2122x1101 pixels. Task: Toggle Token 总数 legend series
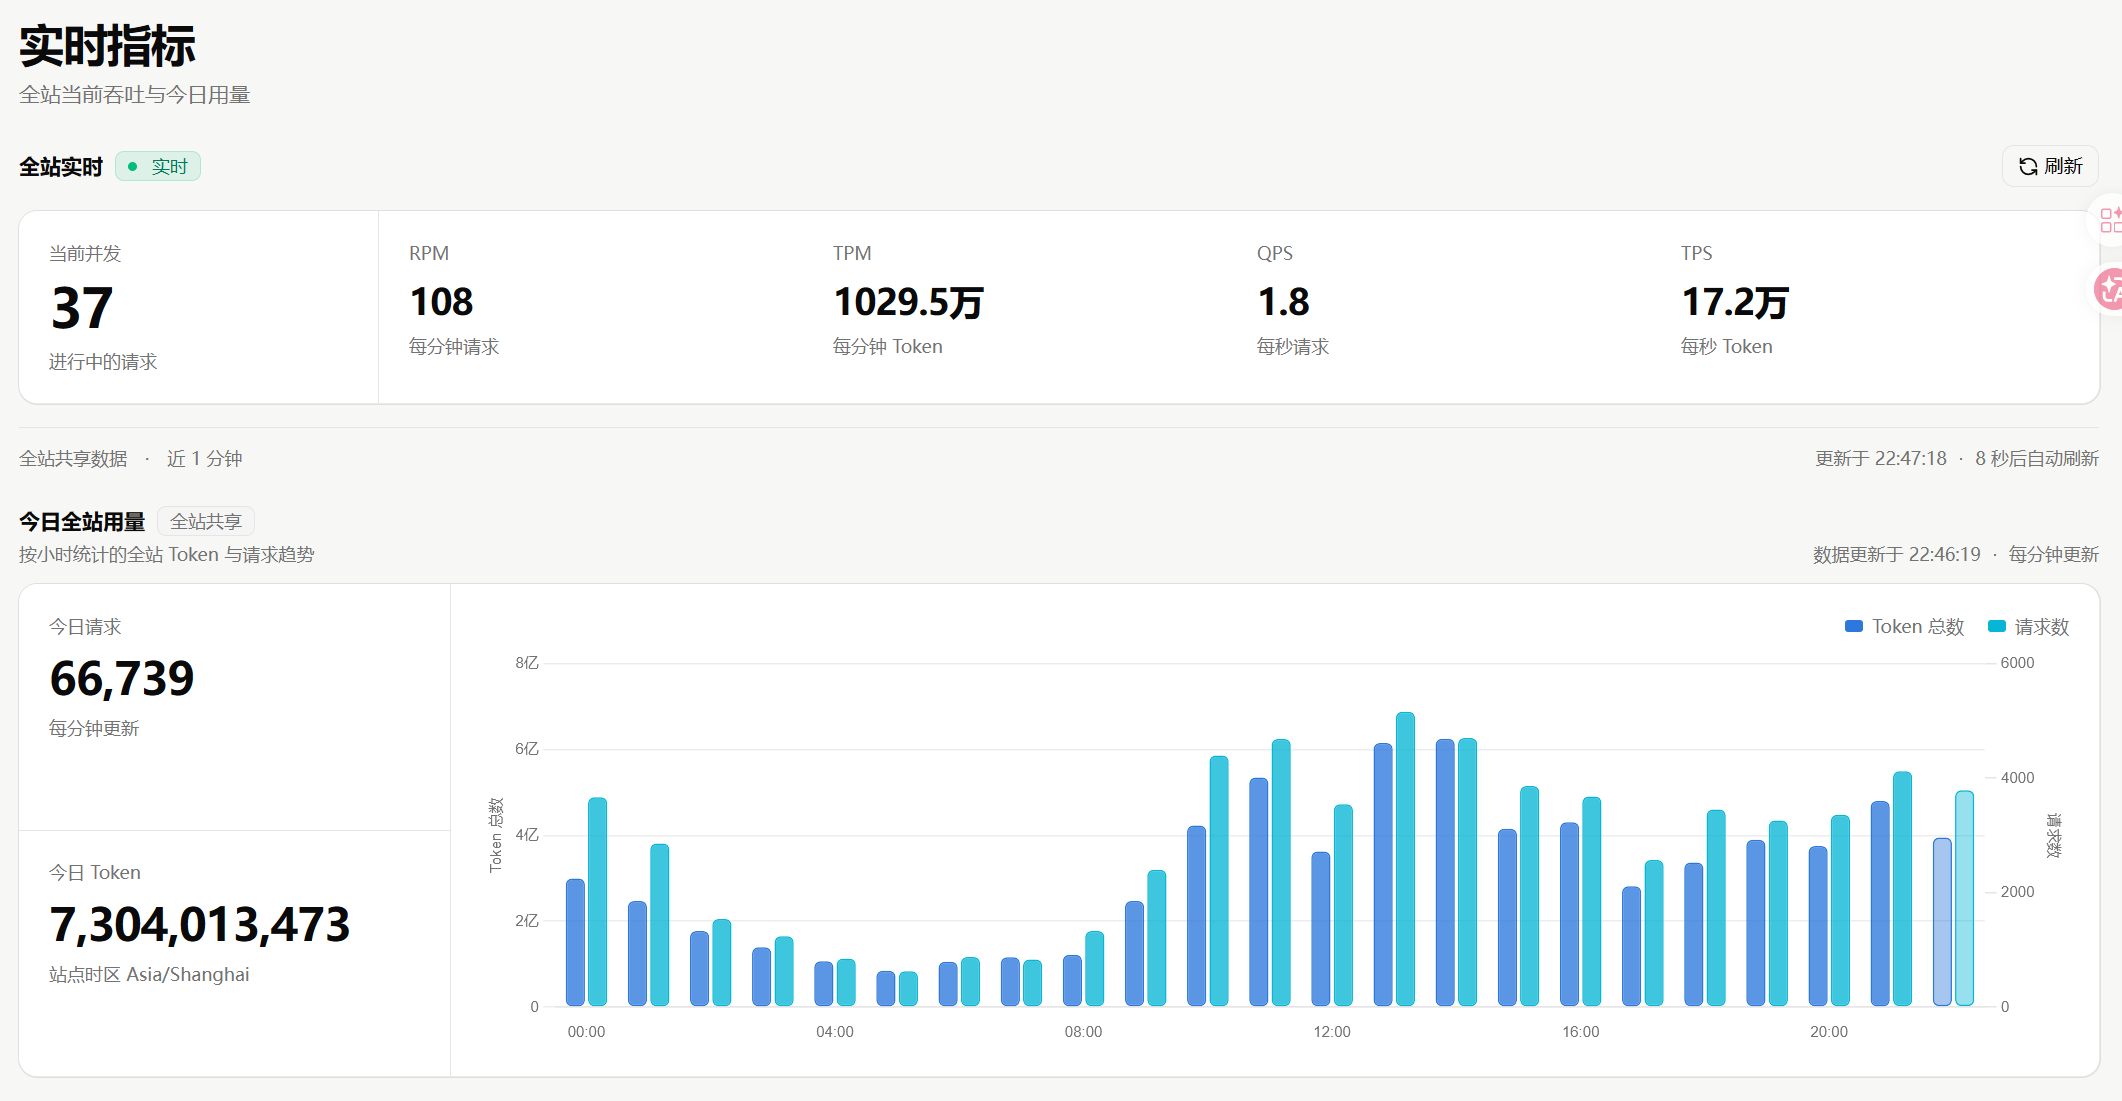tap(1904, 627)
